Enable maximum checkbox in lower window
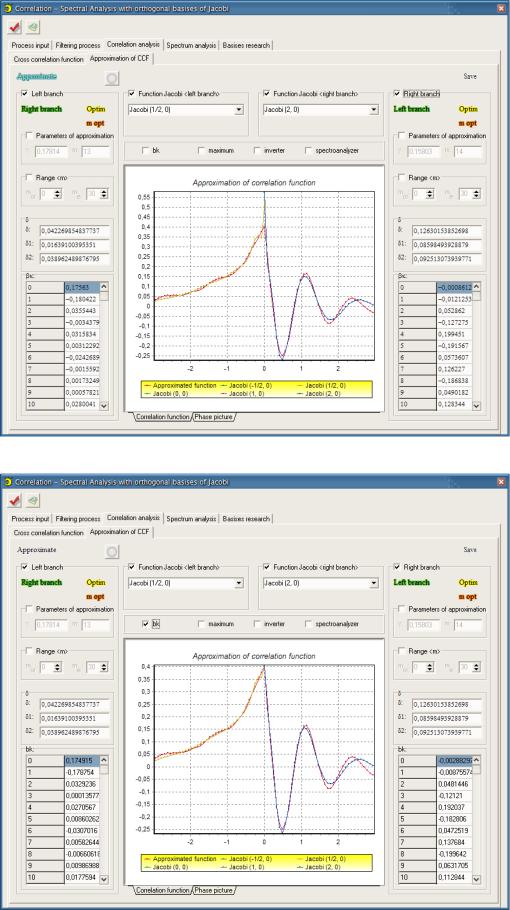The width and height of the screenshot is (510, 910). tap(201, 624)
